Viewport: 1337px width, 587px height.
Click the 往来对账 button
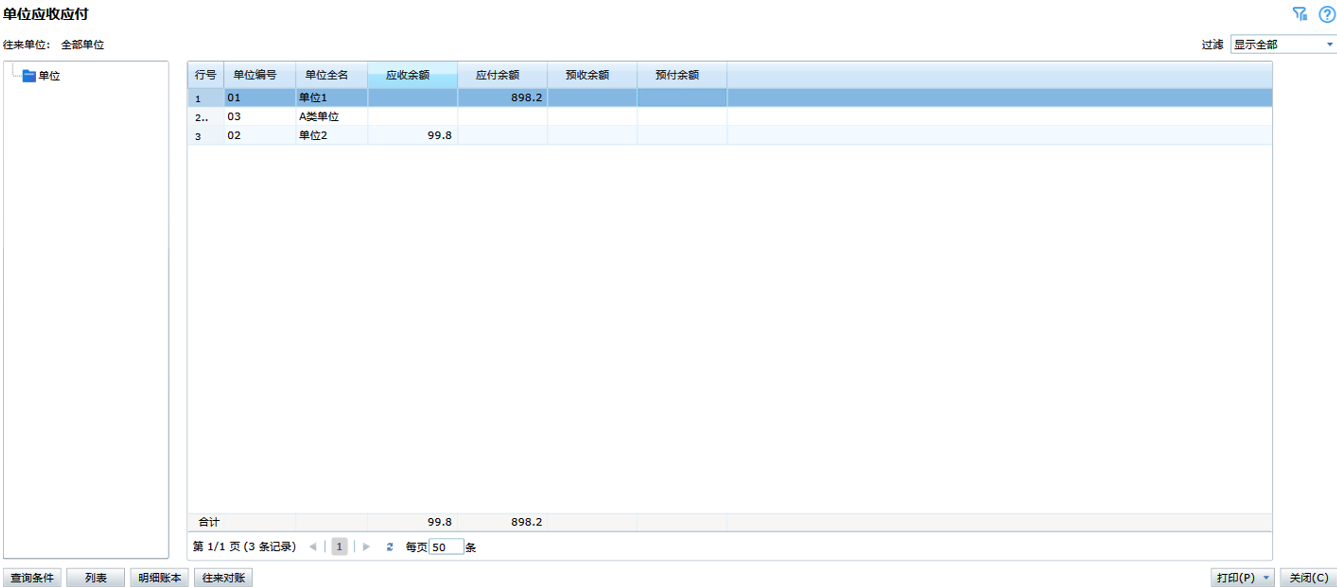(x=223, y=578)
